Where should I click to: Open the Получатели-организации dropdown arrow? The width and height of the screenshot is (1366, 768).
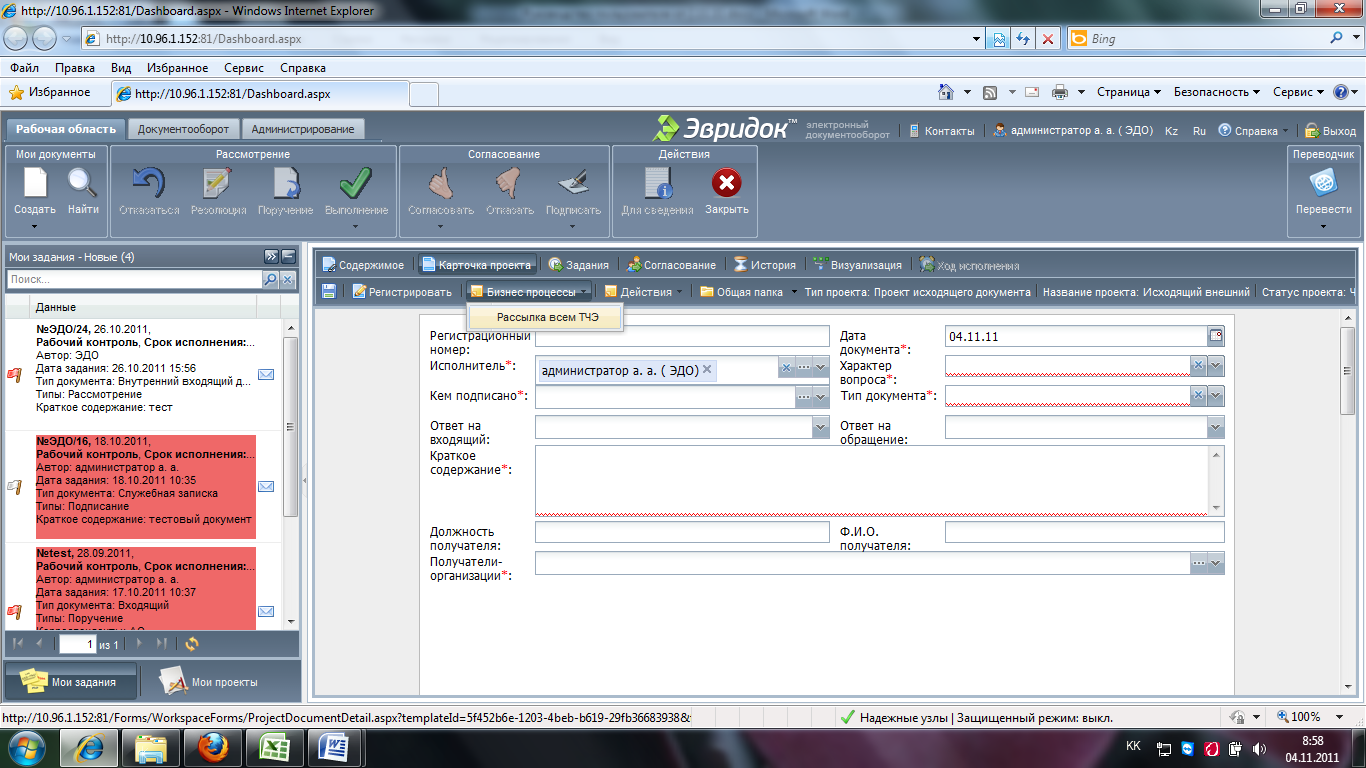(x=1216, y=563)
